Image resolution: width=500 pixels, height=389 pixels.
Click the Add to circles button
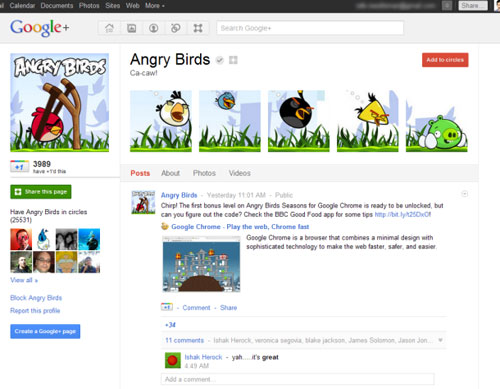[x=445, y=60]
